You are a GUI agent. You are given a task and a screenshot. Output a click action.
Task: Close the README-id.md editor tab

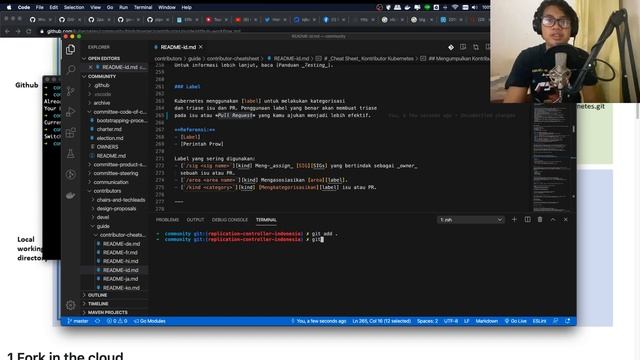point(201,47)
